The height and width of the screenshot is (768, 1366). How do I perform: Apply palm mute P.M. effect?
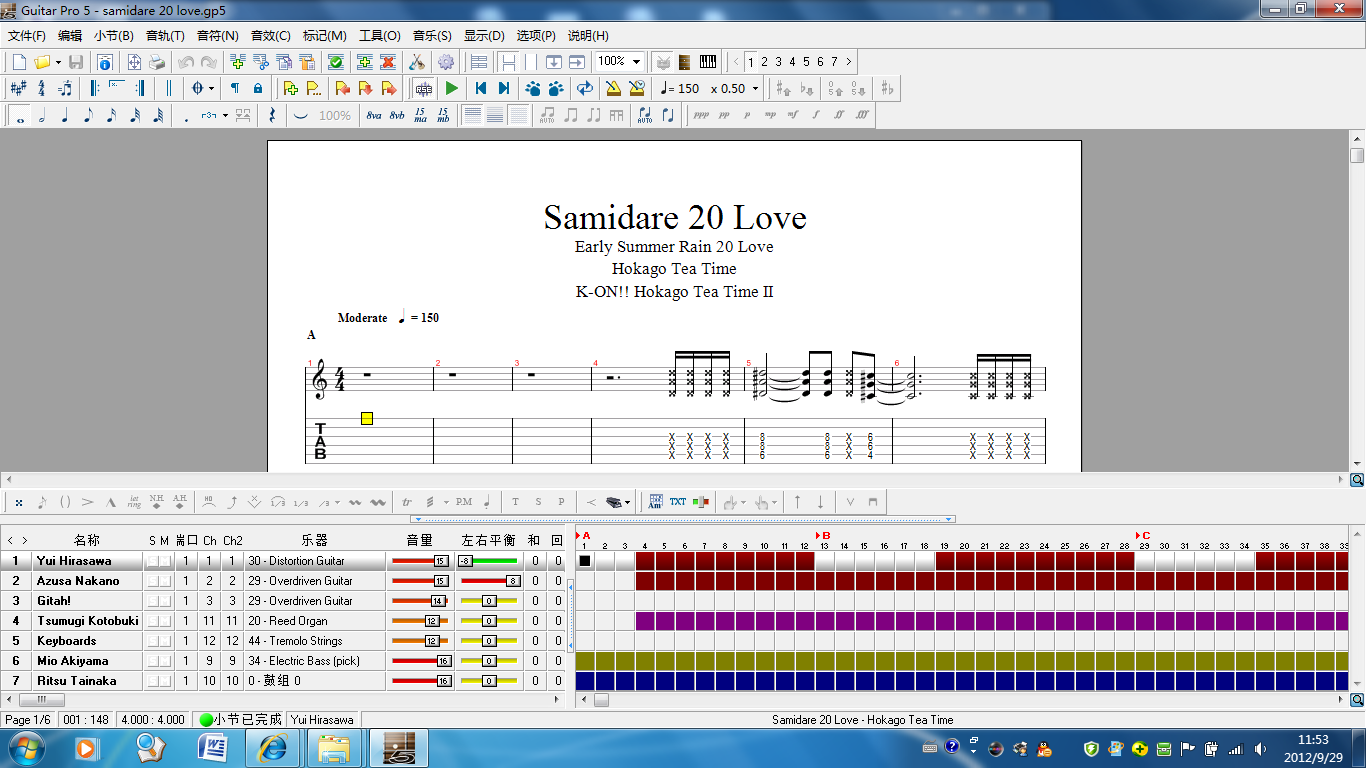pos(464,502)
